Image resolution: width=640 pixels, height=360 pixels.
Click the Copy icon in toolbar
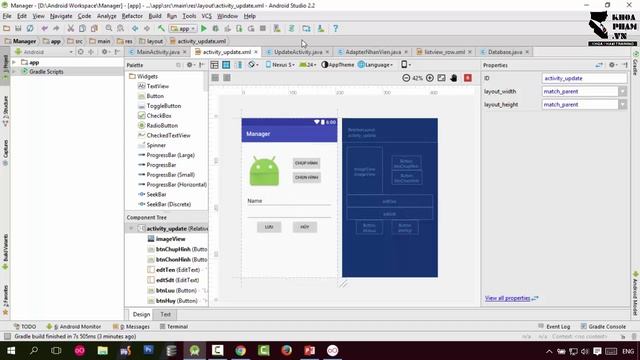tap(82, 29)
